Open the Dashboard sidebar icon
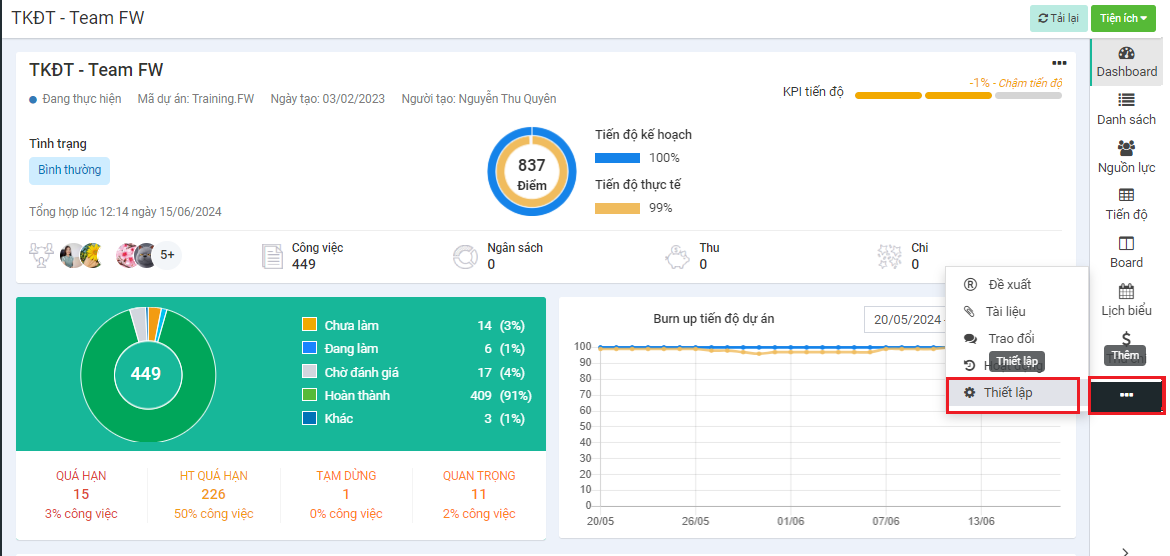 pos(1126,54)
